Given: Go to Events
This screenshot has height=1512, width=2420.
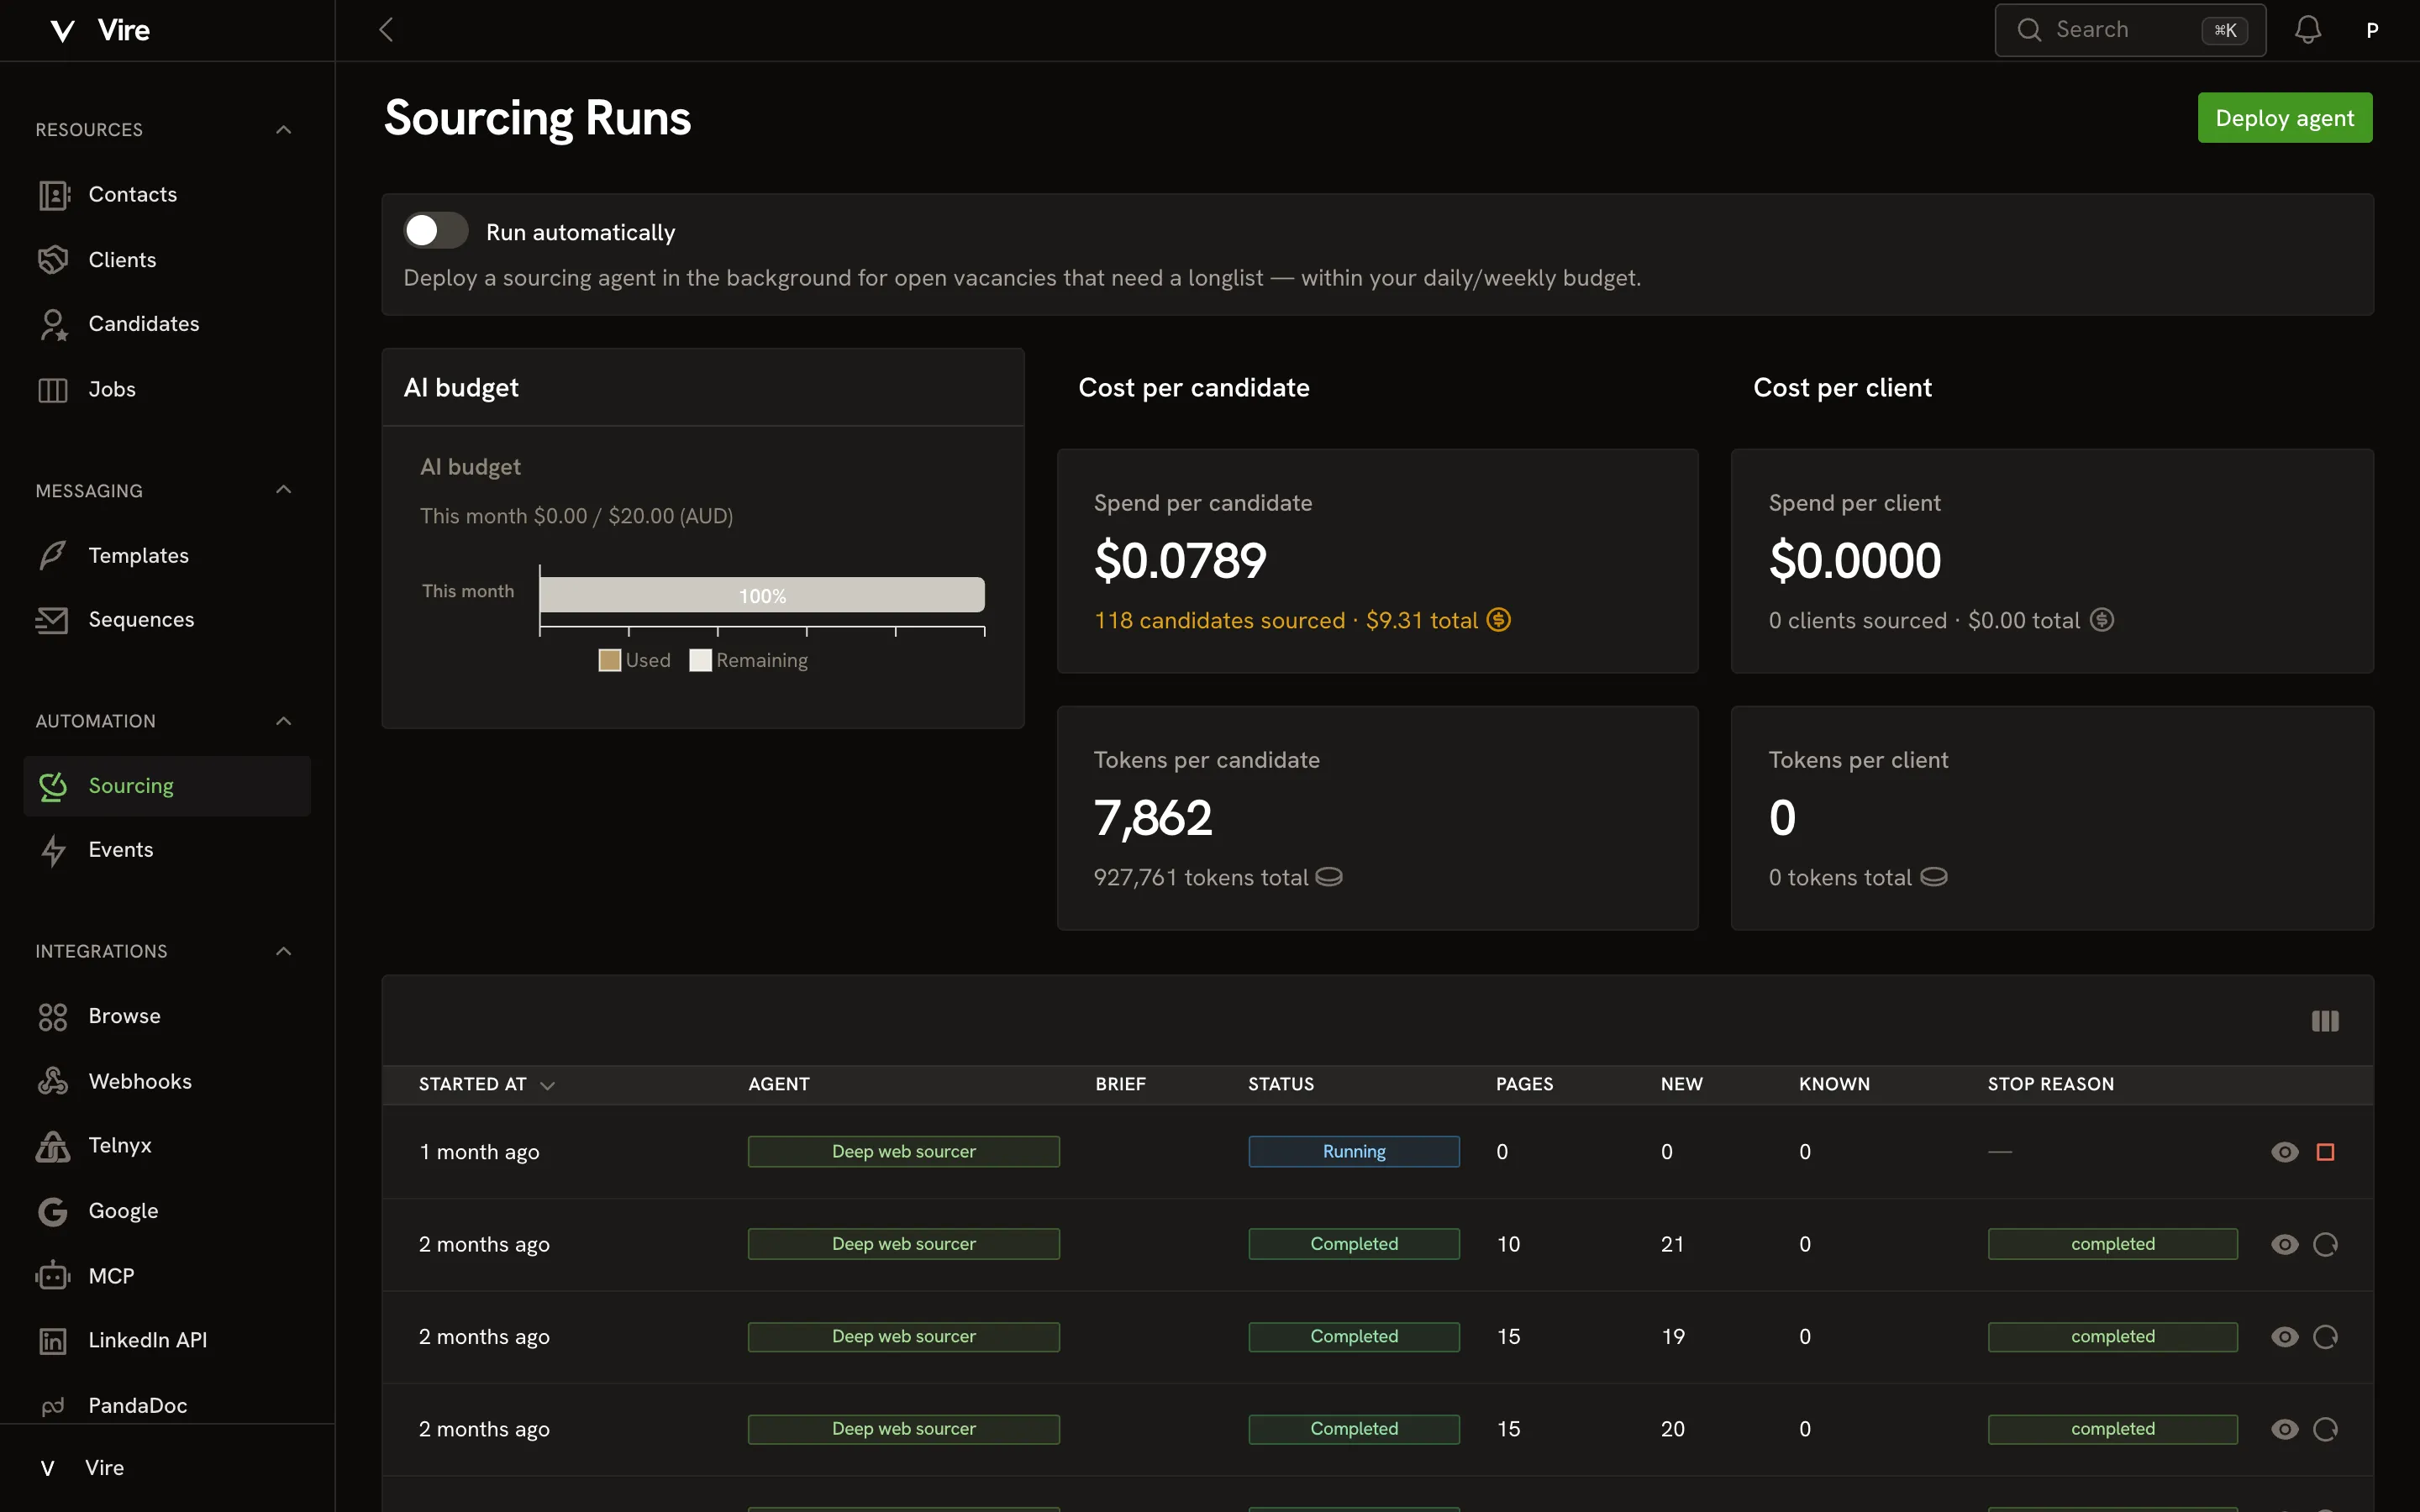Looking at the screenshot, I should pos(167,850).
